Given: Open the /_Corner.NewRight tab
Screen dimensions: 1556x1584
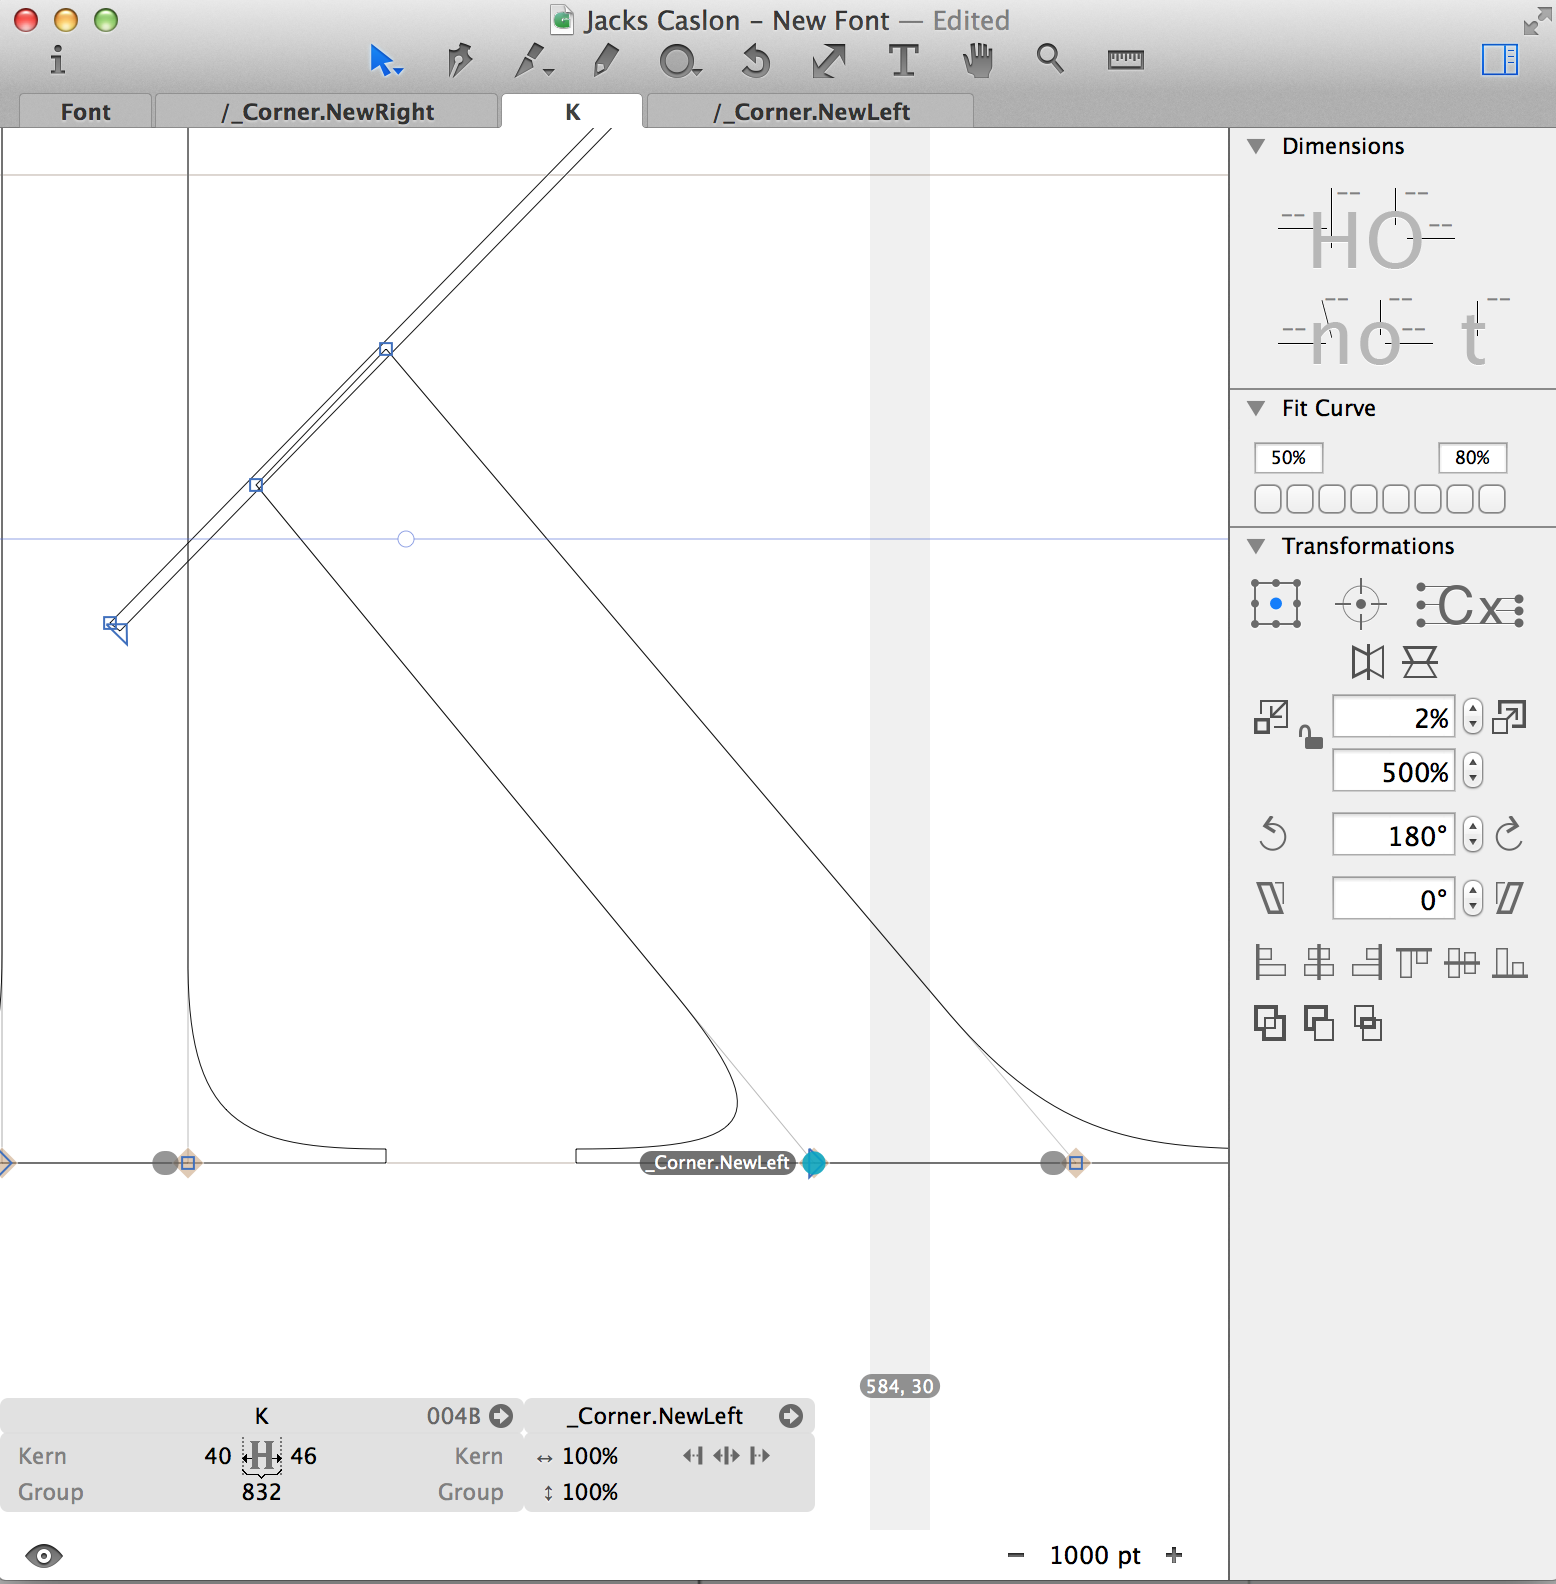Looking at the screenshot, I should click(x=327, y=112).
